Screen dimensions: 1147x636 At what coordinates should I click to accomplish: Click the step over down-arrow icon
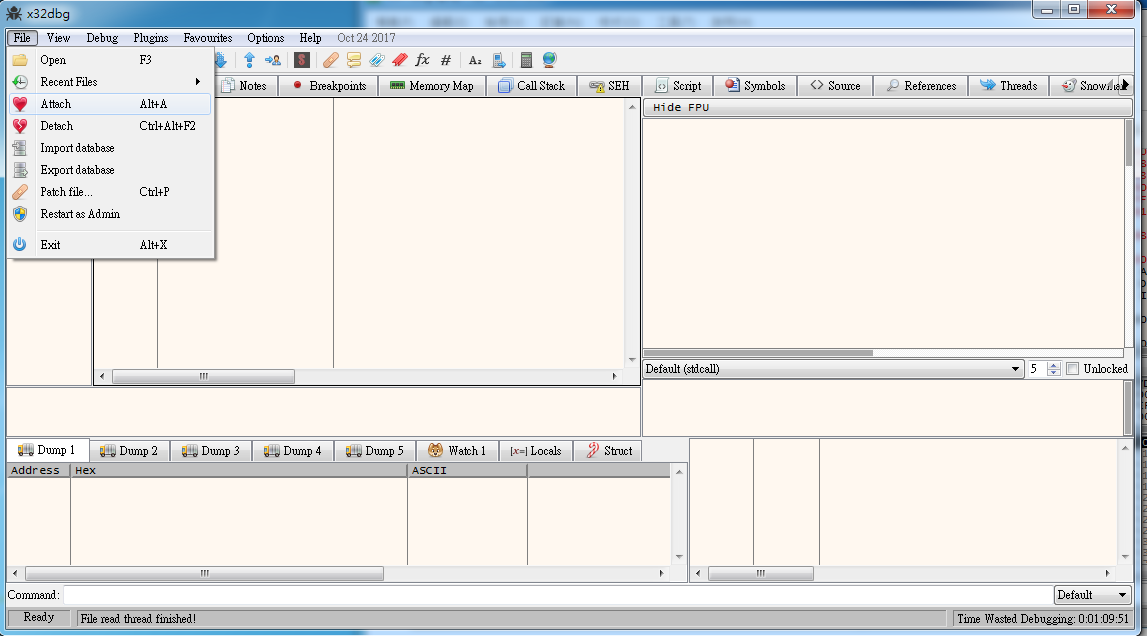pos(221,60)
